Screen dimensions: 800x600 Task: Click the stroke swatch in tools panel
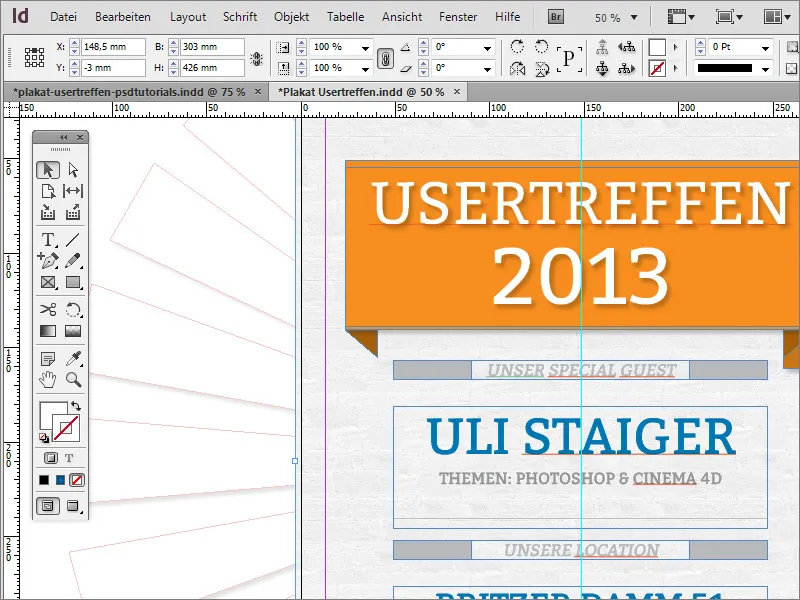[x=66, y=428]
